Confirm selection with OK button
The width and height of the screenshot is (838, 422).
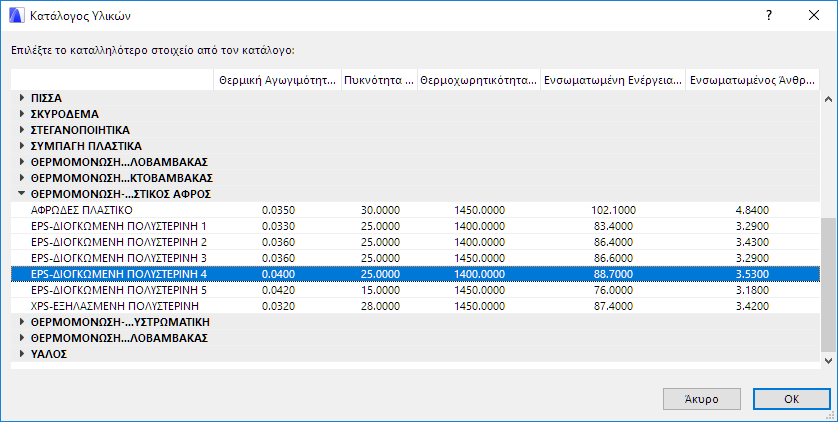pos(791,398)
